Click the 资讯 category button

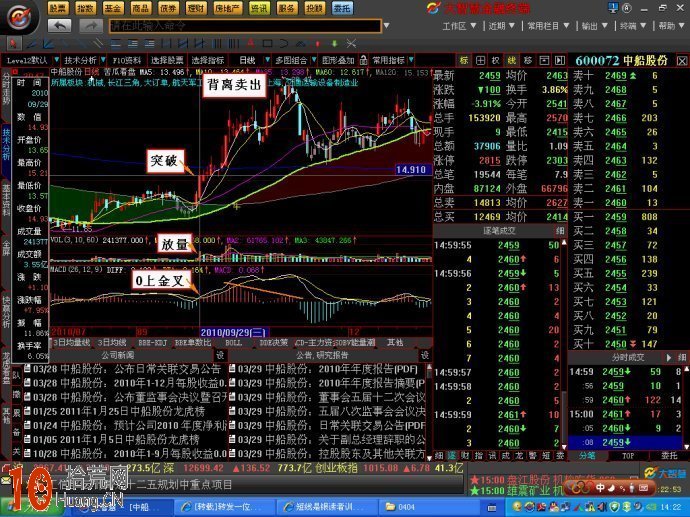[x=259, y=8]
